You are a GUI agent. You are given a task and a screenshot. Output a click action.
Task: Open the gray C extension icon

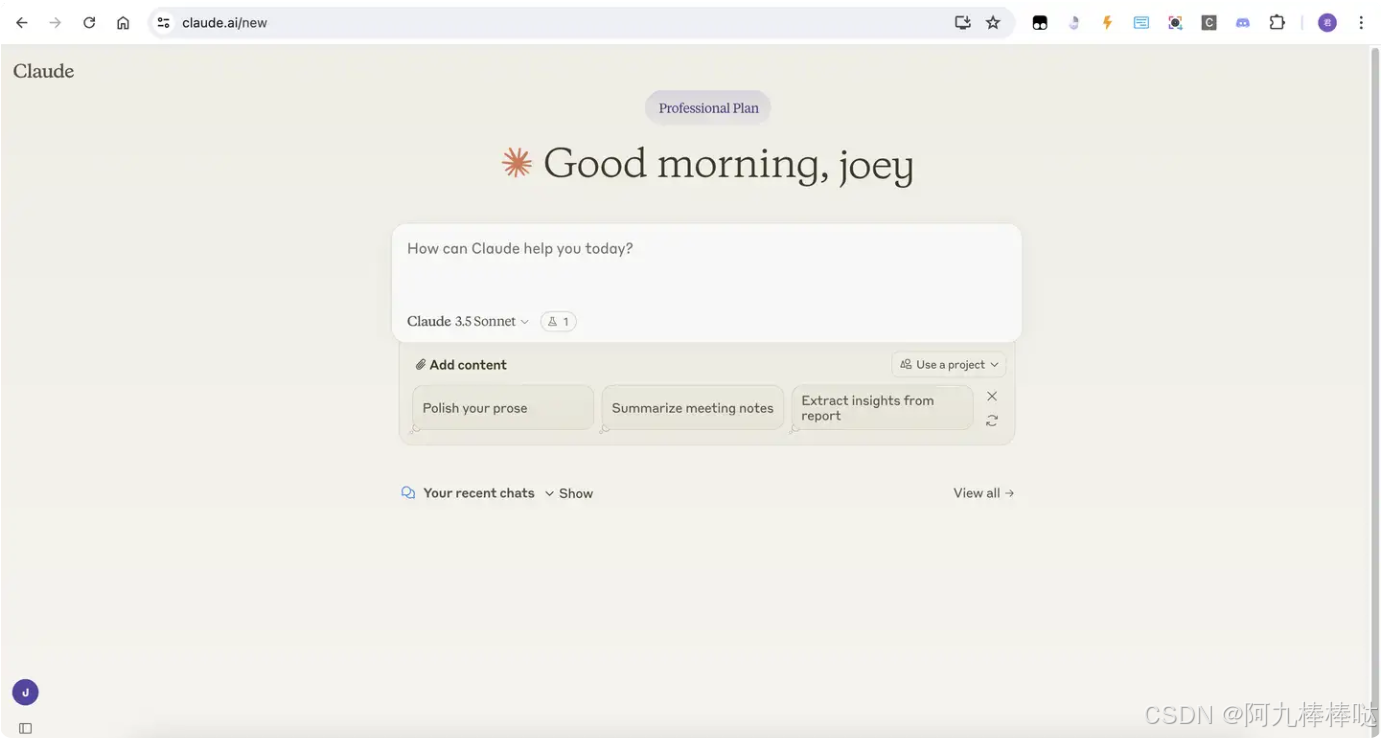1209,22
